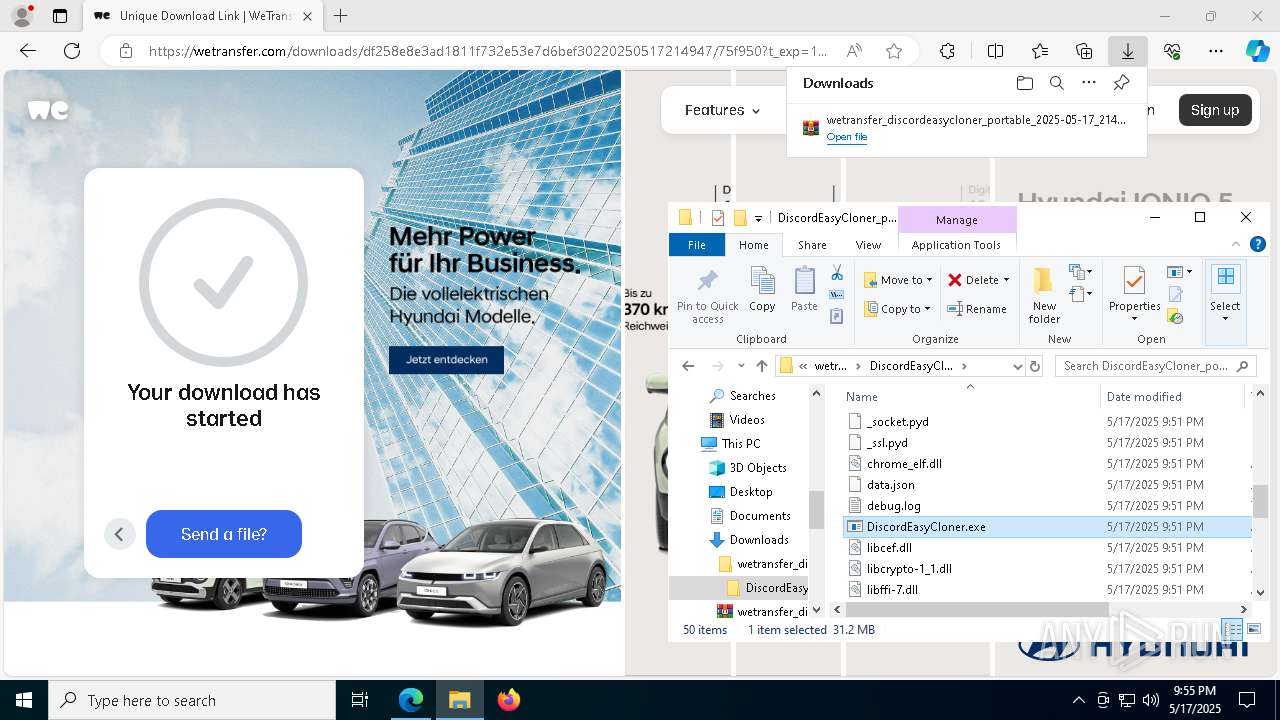Add this page to favorites star
Viewport: 1280px width, 720px height.
pos(894,51)
